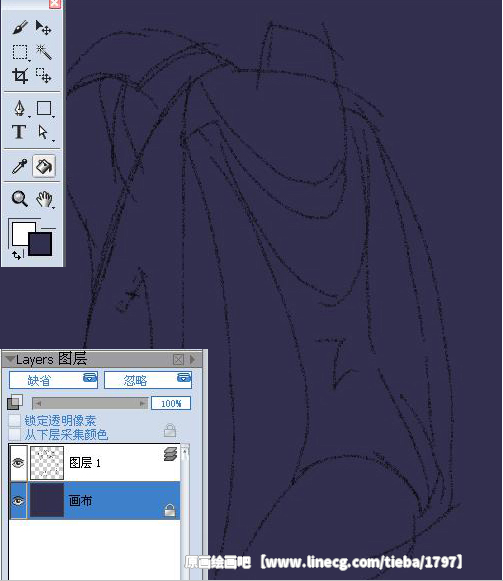Image resolution: width=503 pixels, height=581 pixels.
Task: Select the 画布 layer name
Action: (80, 501)
